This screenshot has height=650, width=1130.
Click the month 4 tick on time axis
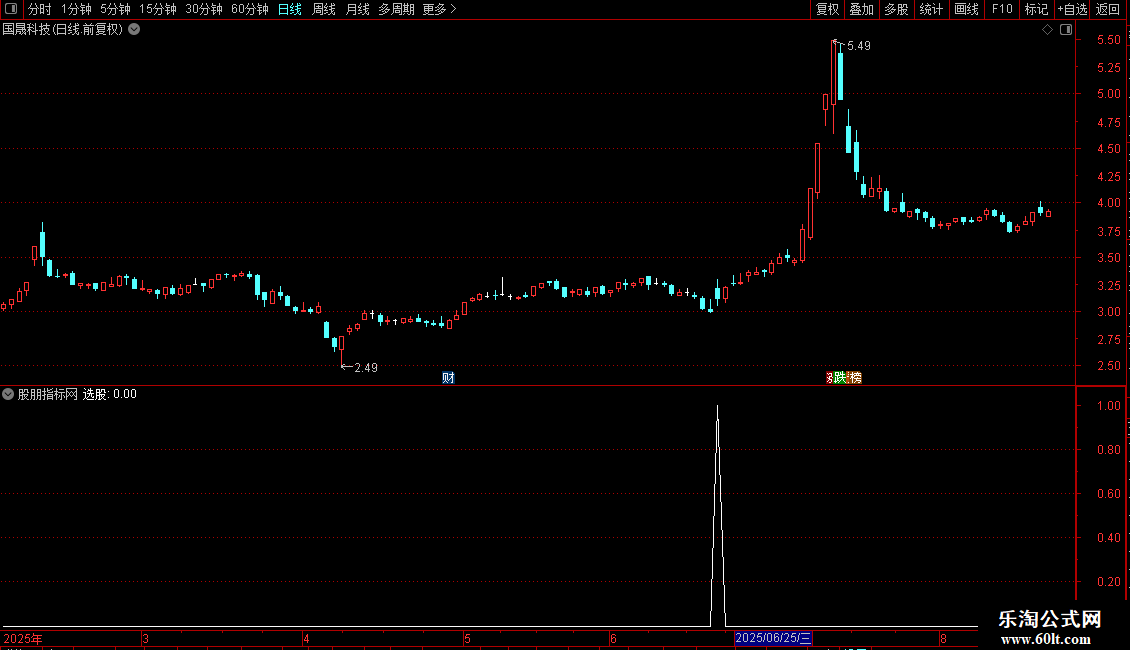tap(306, 638)
